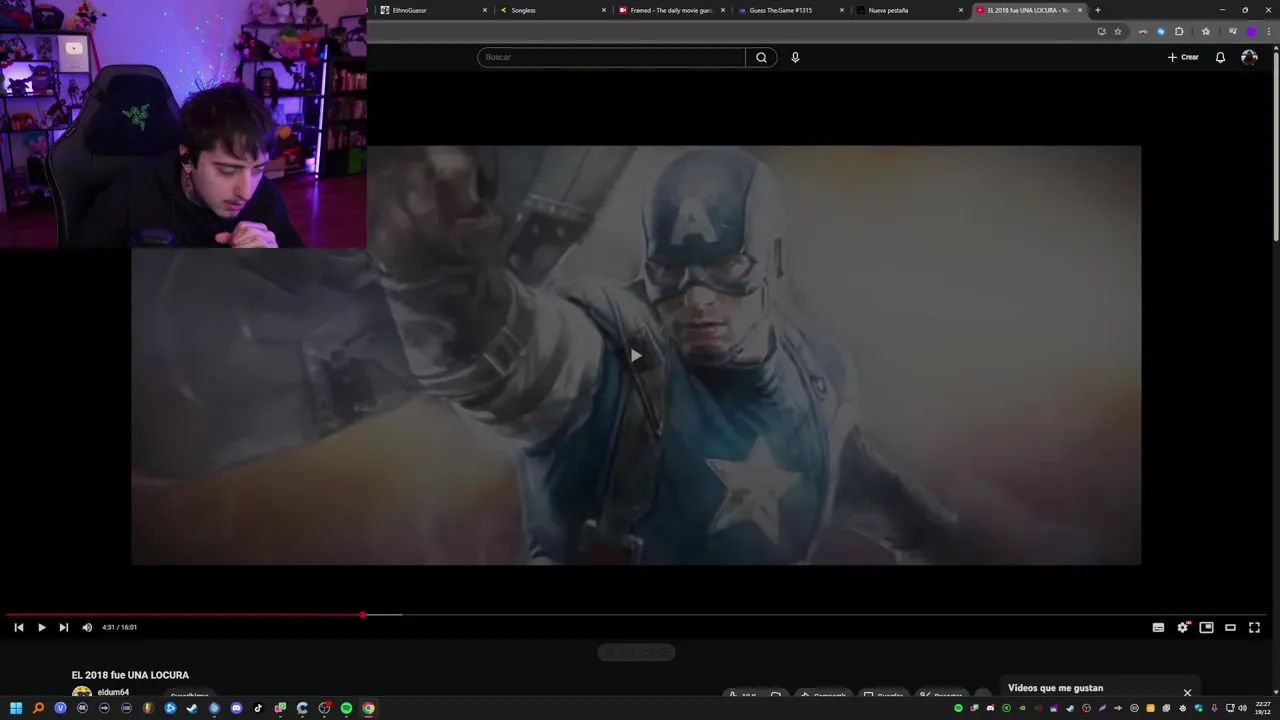Open Spotify from the taskbar

pos(346,708)
